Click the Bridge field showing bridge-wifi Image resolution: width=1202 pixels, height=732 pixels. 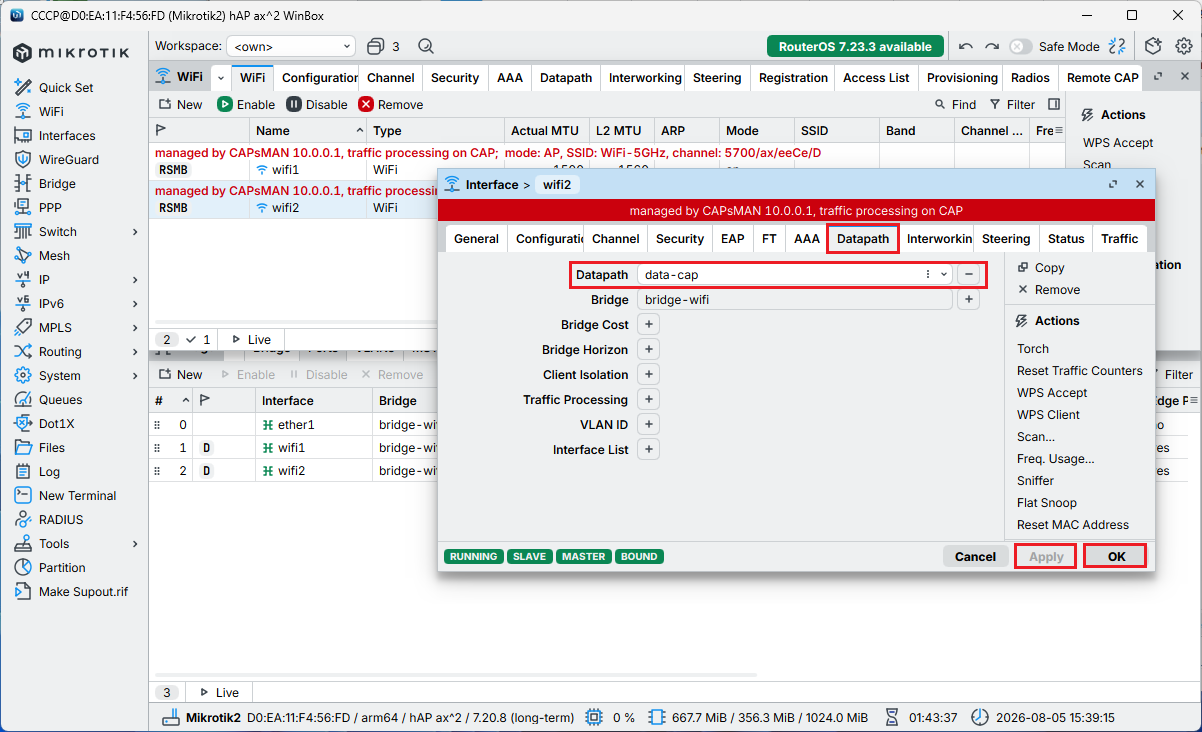(x=795, y=299)
